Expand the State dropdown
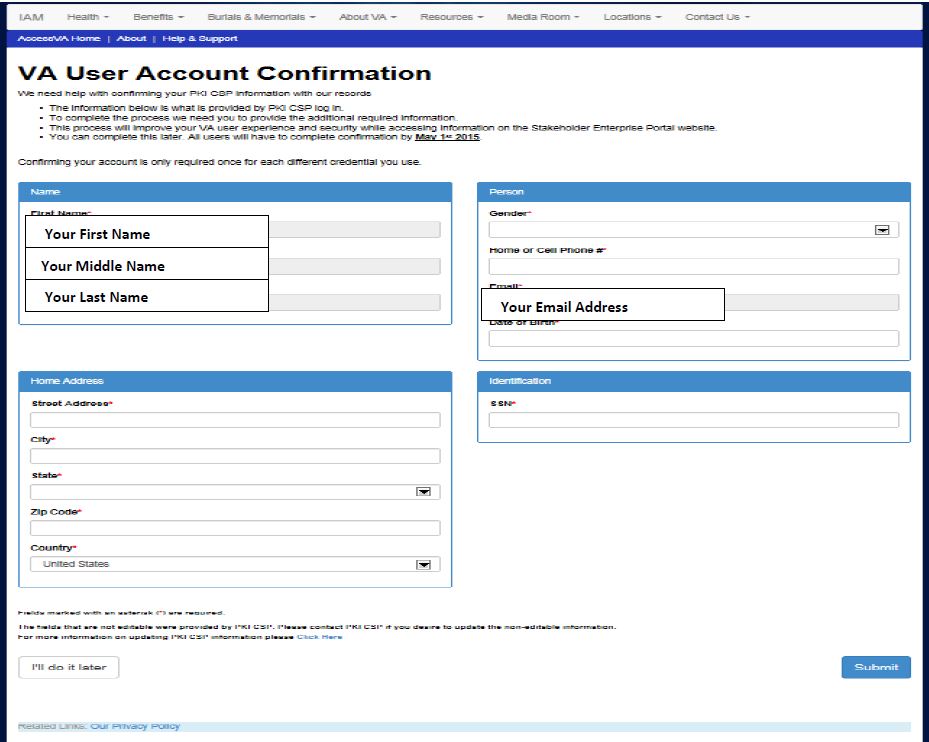This screenshot has height=742, width=929. tap(235, 492)
